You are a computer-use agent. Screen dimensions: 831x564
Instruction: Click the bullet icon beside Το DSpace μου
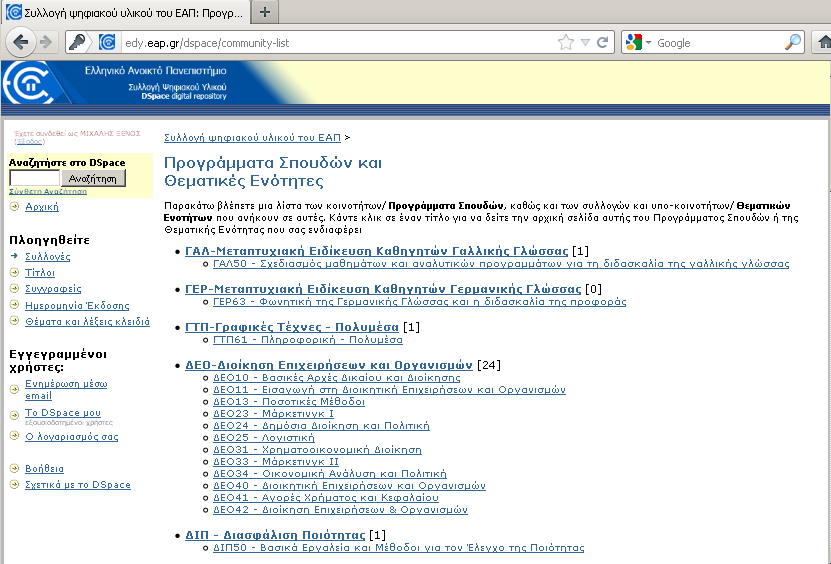click(14, 415)
